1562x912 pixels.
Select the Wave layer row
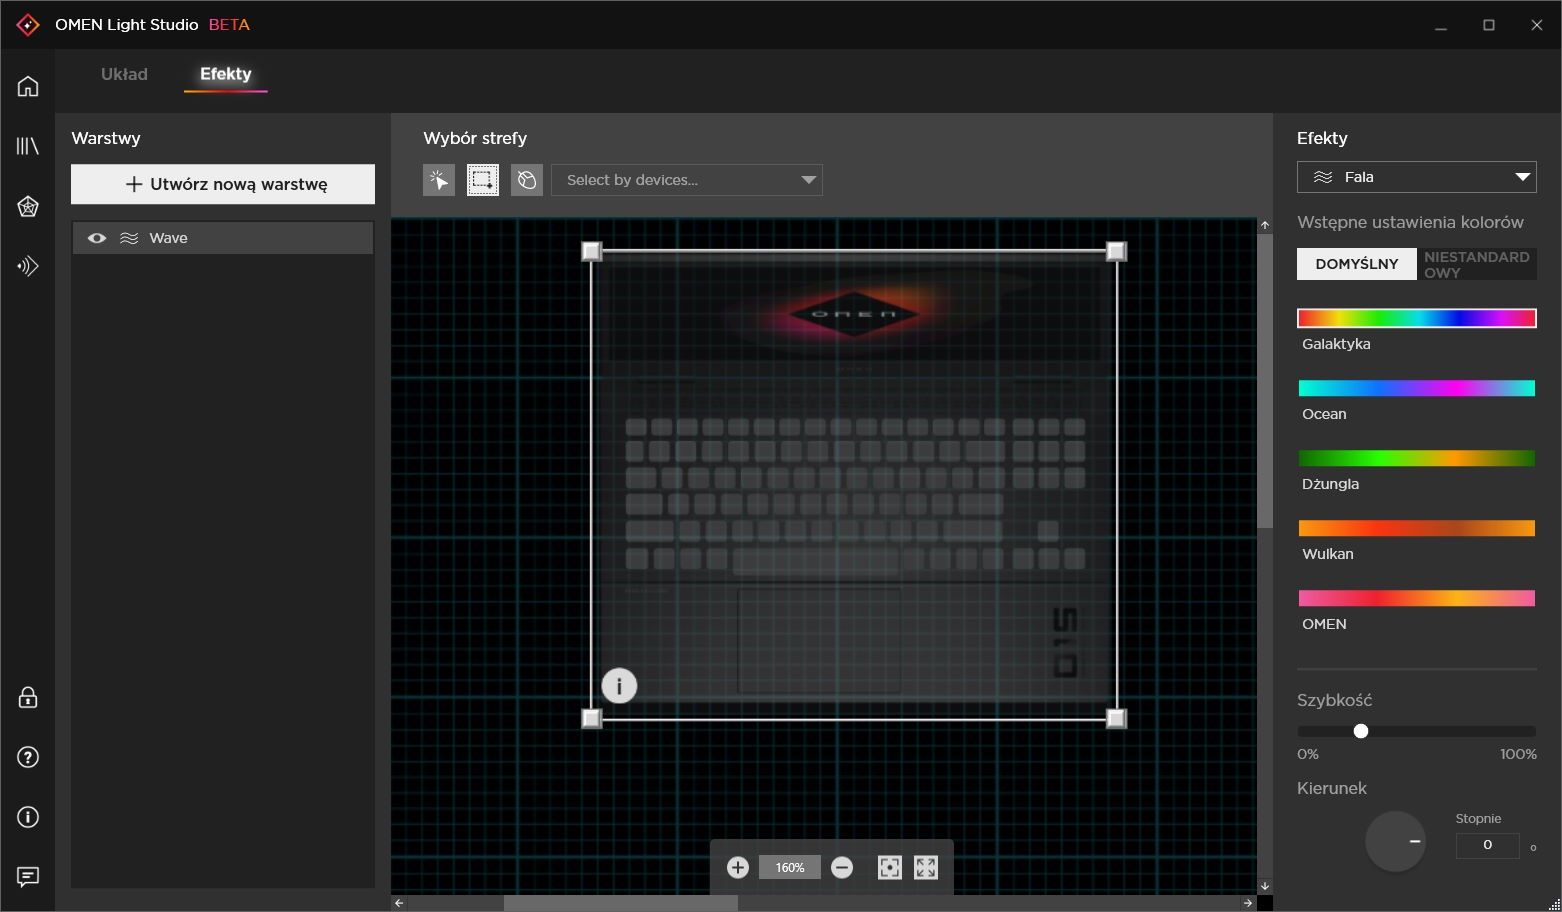(x=223, y=238)
